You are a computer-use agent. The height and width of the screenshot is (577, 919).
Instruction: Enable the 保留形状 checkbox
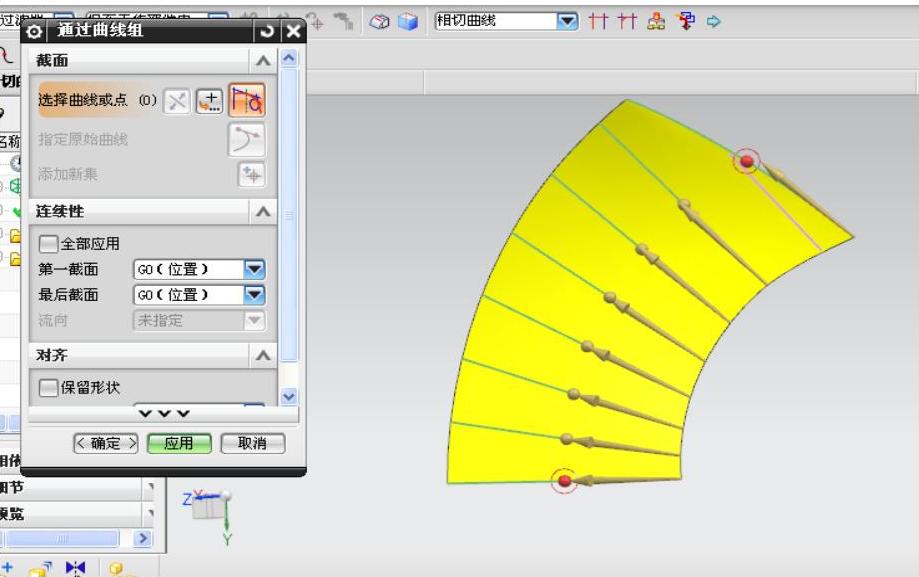pos(48,387)
